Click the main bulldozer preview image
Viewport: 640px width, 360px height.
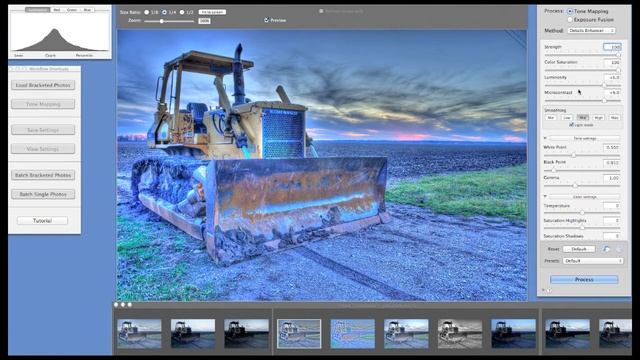point(322,165)
